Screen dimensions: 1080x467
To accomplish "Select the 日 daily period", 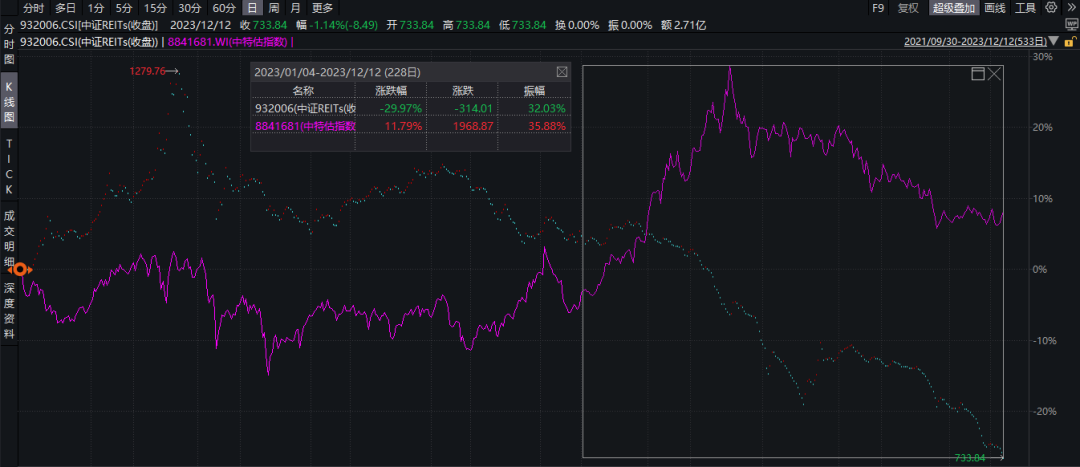I will [x=253, y=8].
